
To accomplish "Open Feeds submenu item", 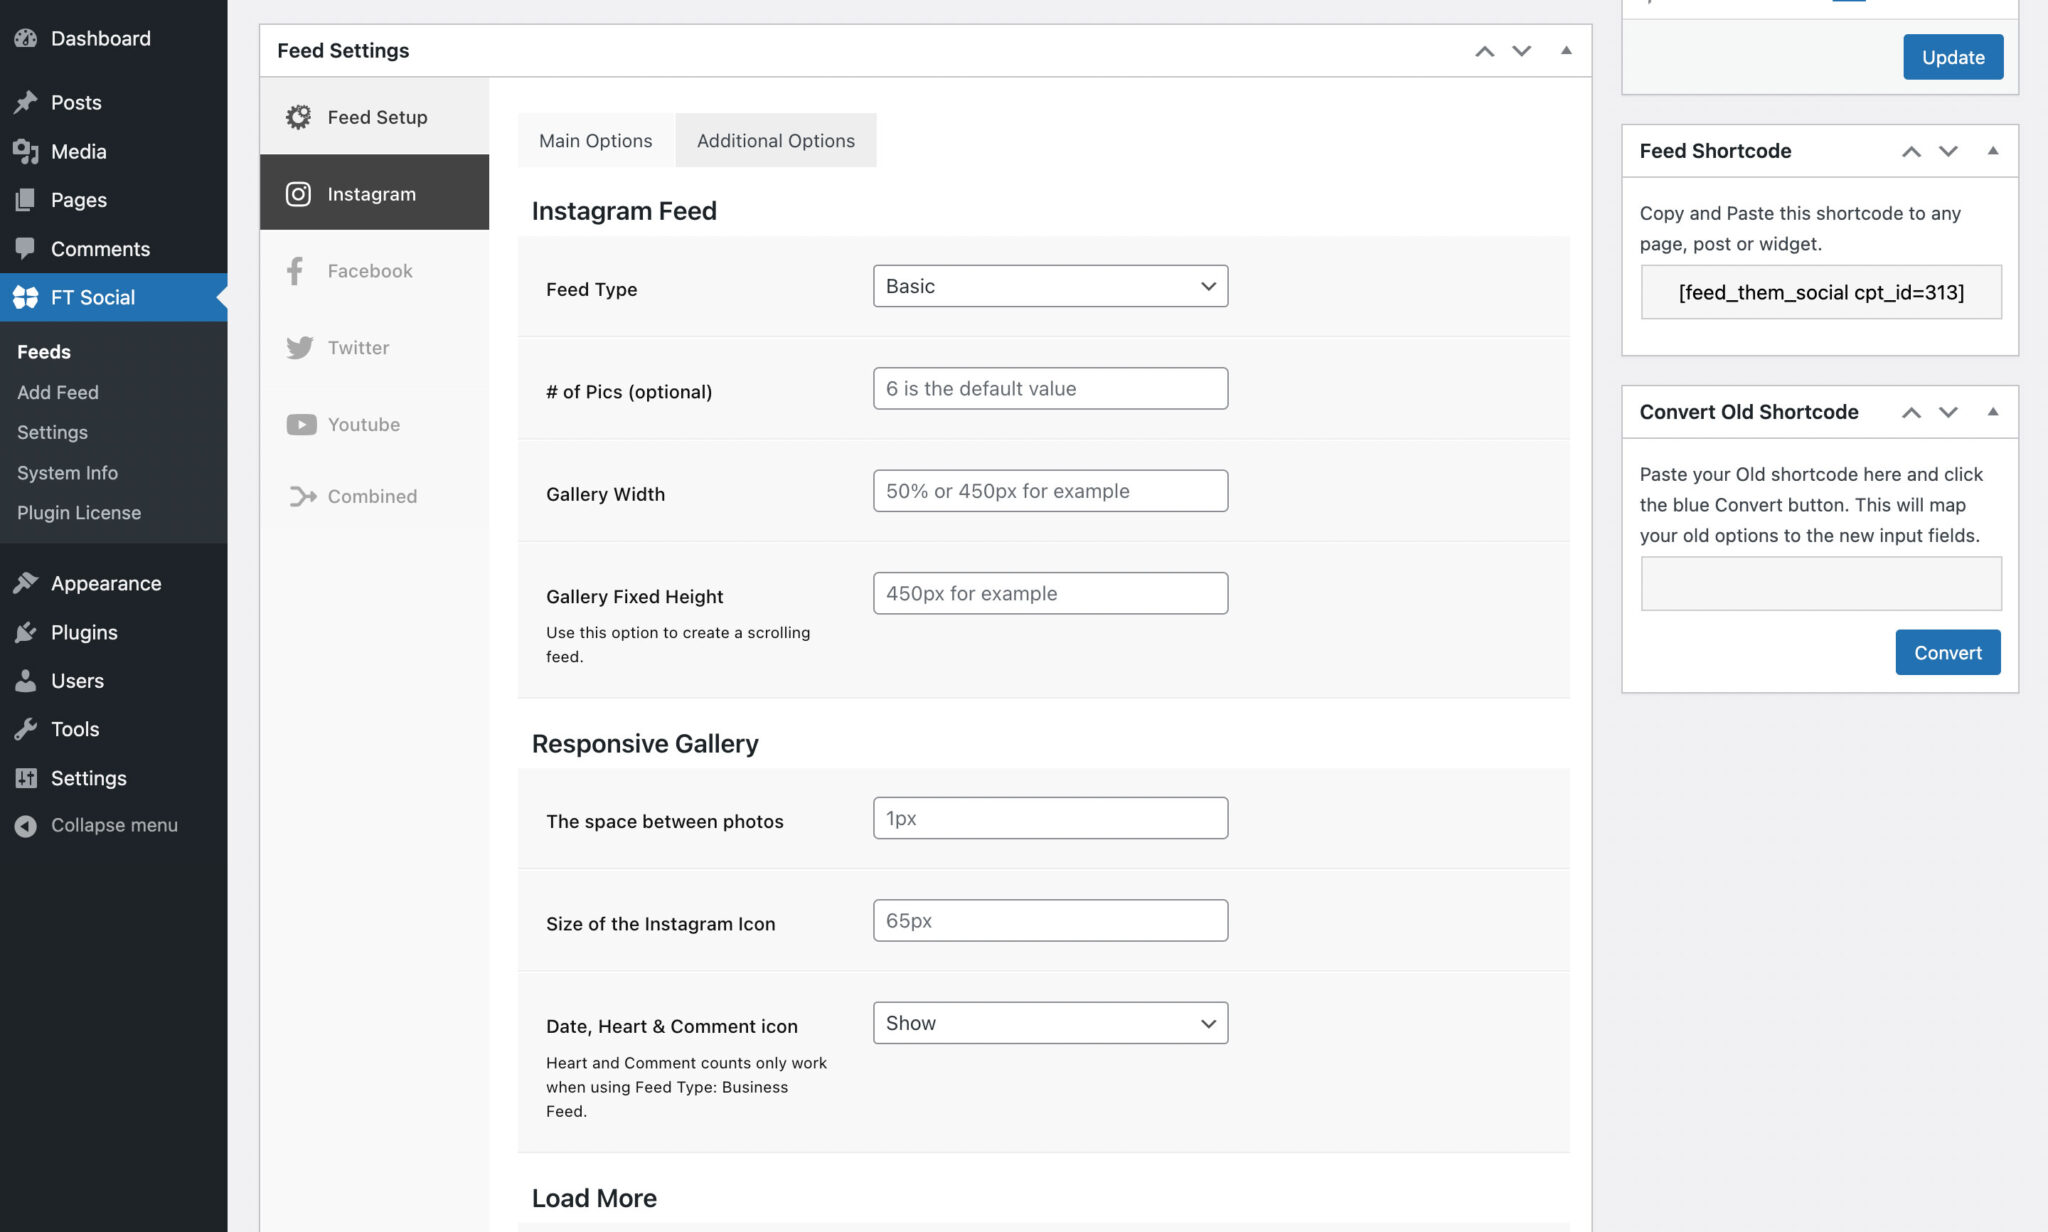I will point(44,352).
